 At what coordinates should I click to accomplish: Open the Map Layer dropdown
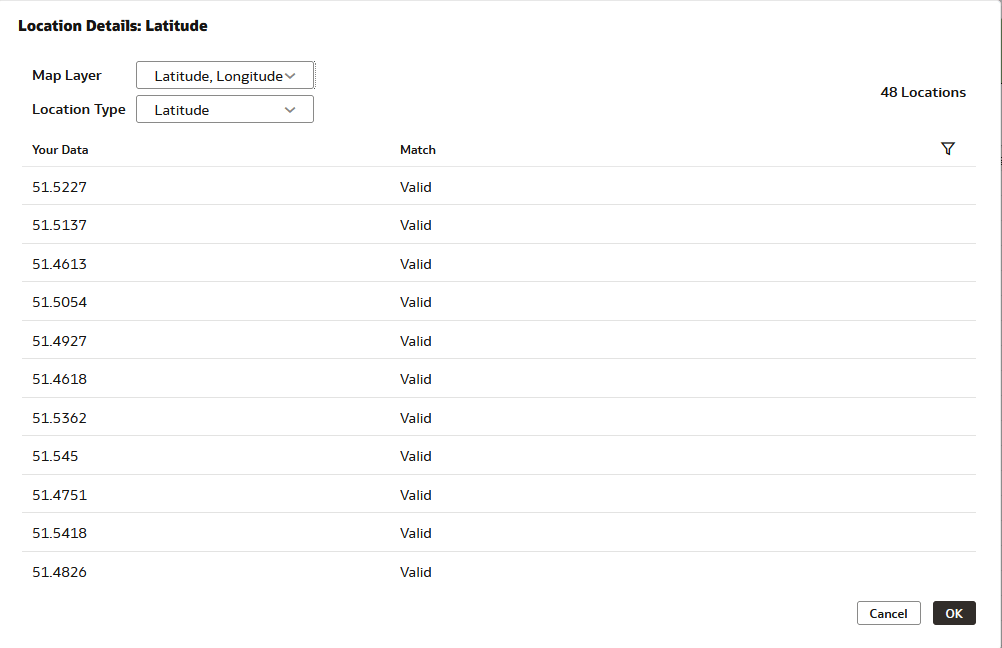[x=225, y=76]
